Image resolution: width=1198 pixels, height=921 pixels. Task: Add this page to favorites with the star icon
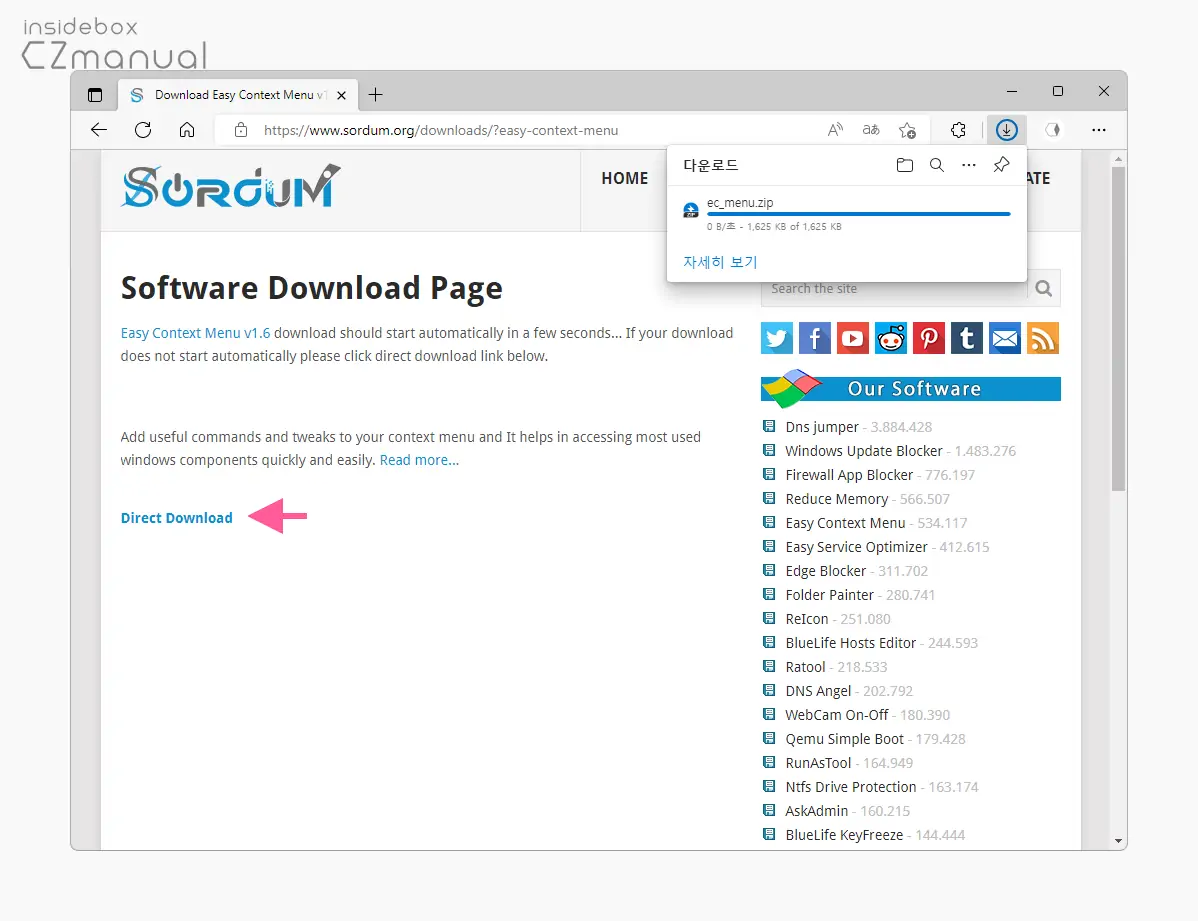click(x=908, y=130)
